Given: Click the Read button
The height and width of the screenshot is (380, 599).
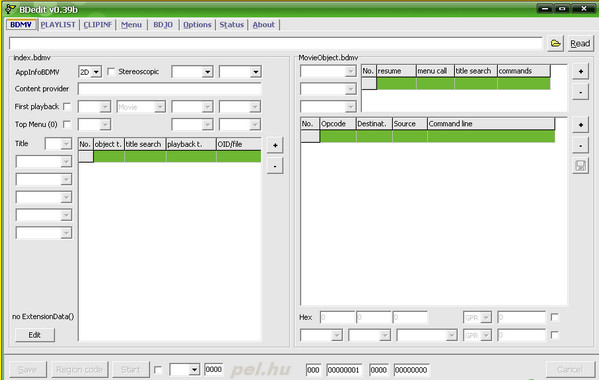Looking at the screenshot, I should [580, 44].
